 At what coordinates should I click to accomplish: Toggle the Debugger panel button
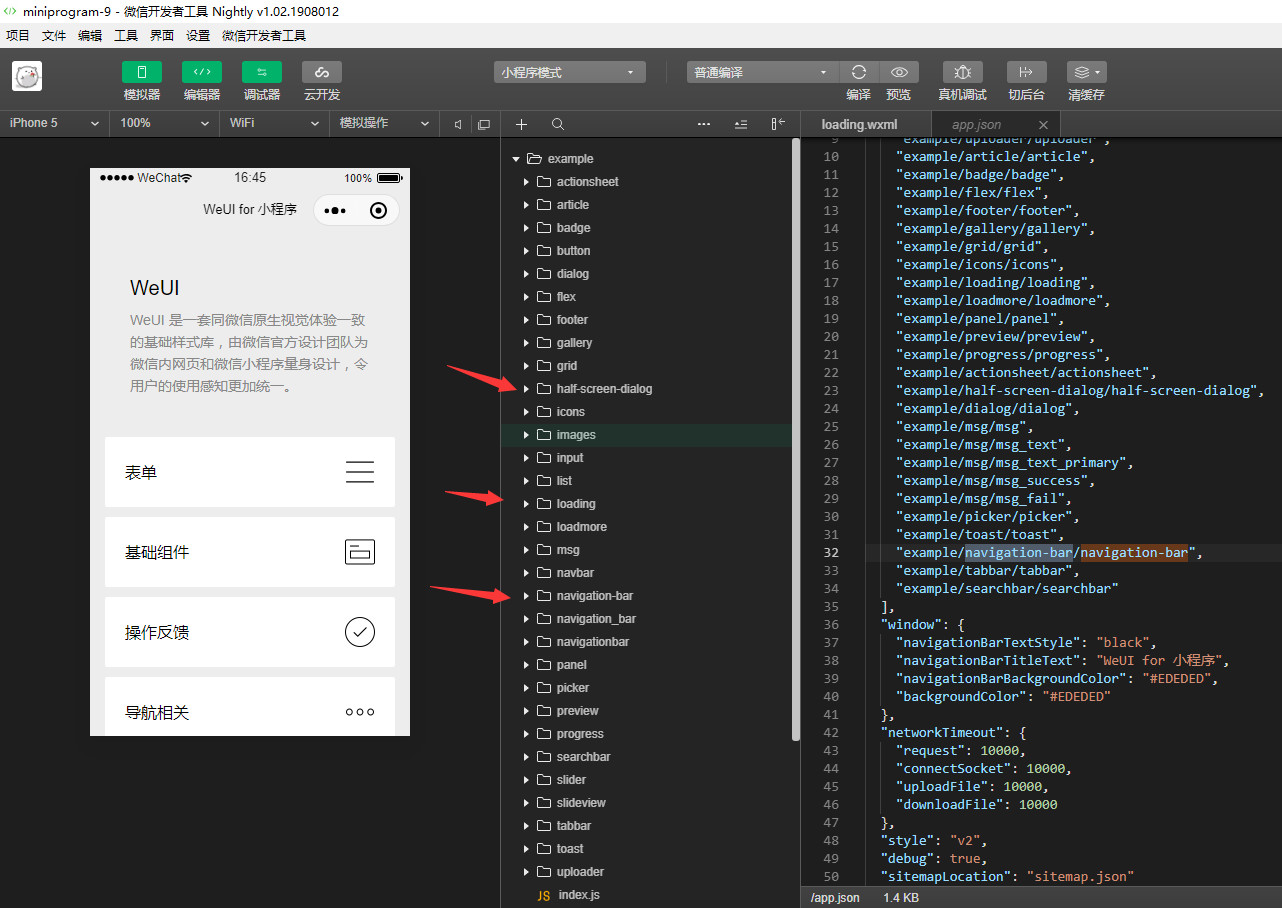[261, 72]
